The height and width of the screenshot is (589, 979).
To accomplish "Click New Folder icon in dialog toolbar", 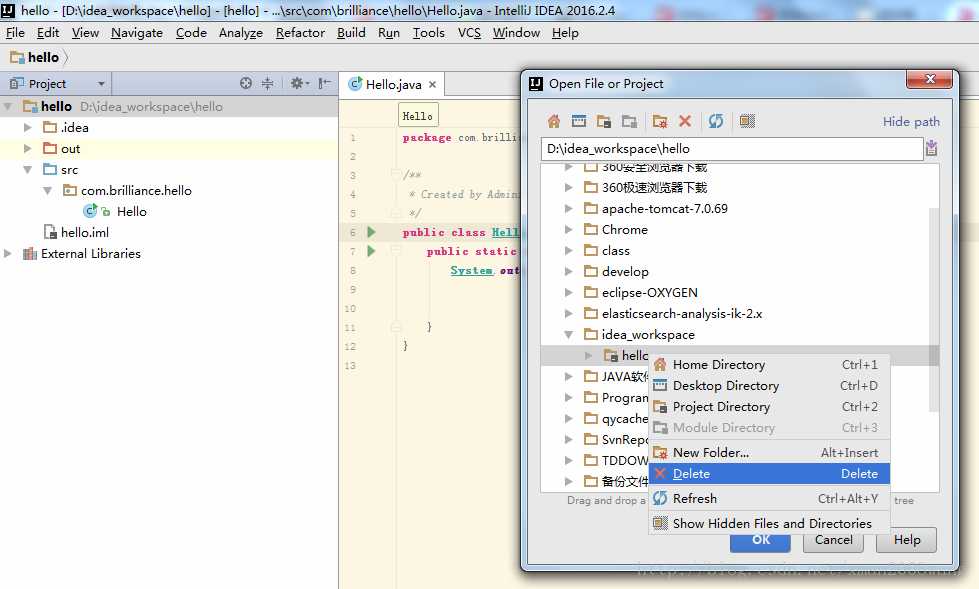I will tap(660, 121).
